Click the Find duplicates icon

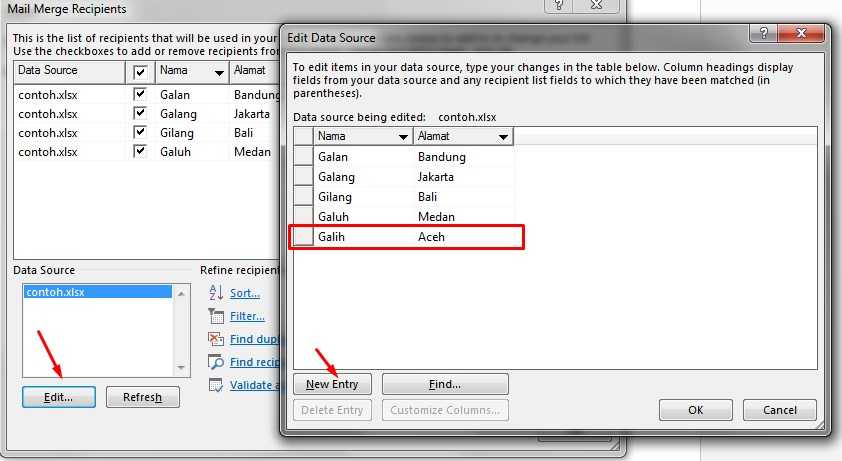[x=215, y=339]
